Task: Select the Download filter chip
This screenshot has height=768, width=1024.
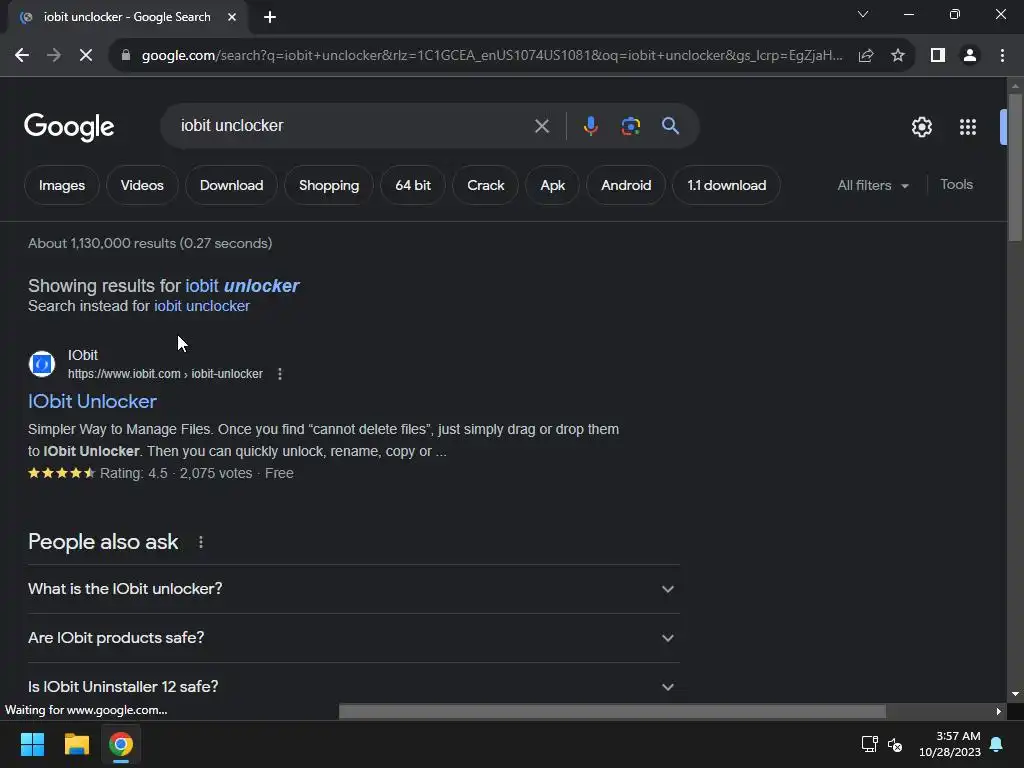Action: (231, 185)
